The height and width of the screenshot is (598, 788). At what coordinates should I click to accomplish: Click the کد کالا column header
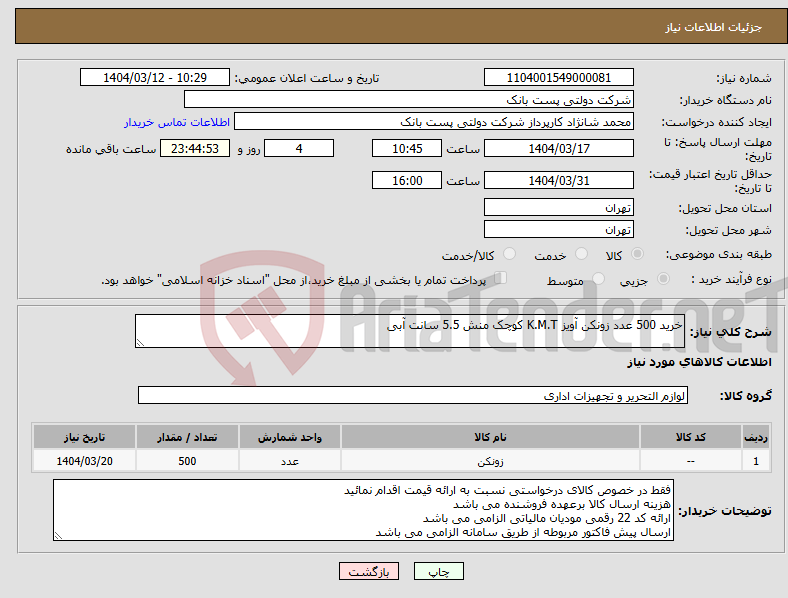click(691, 437)
